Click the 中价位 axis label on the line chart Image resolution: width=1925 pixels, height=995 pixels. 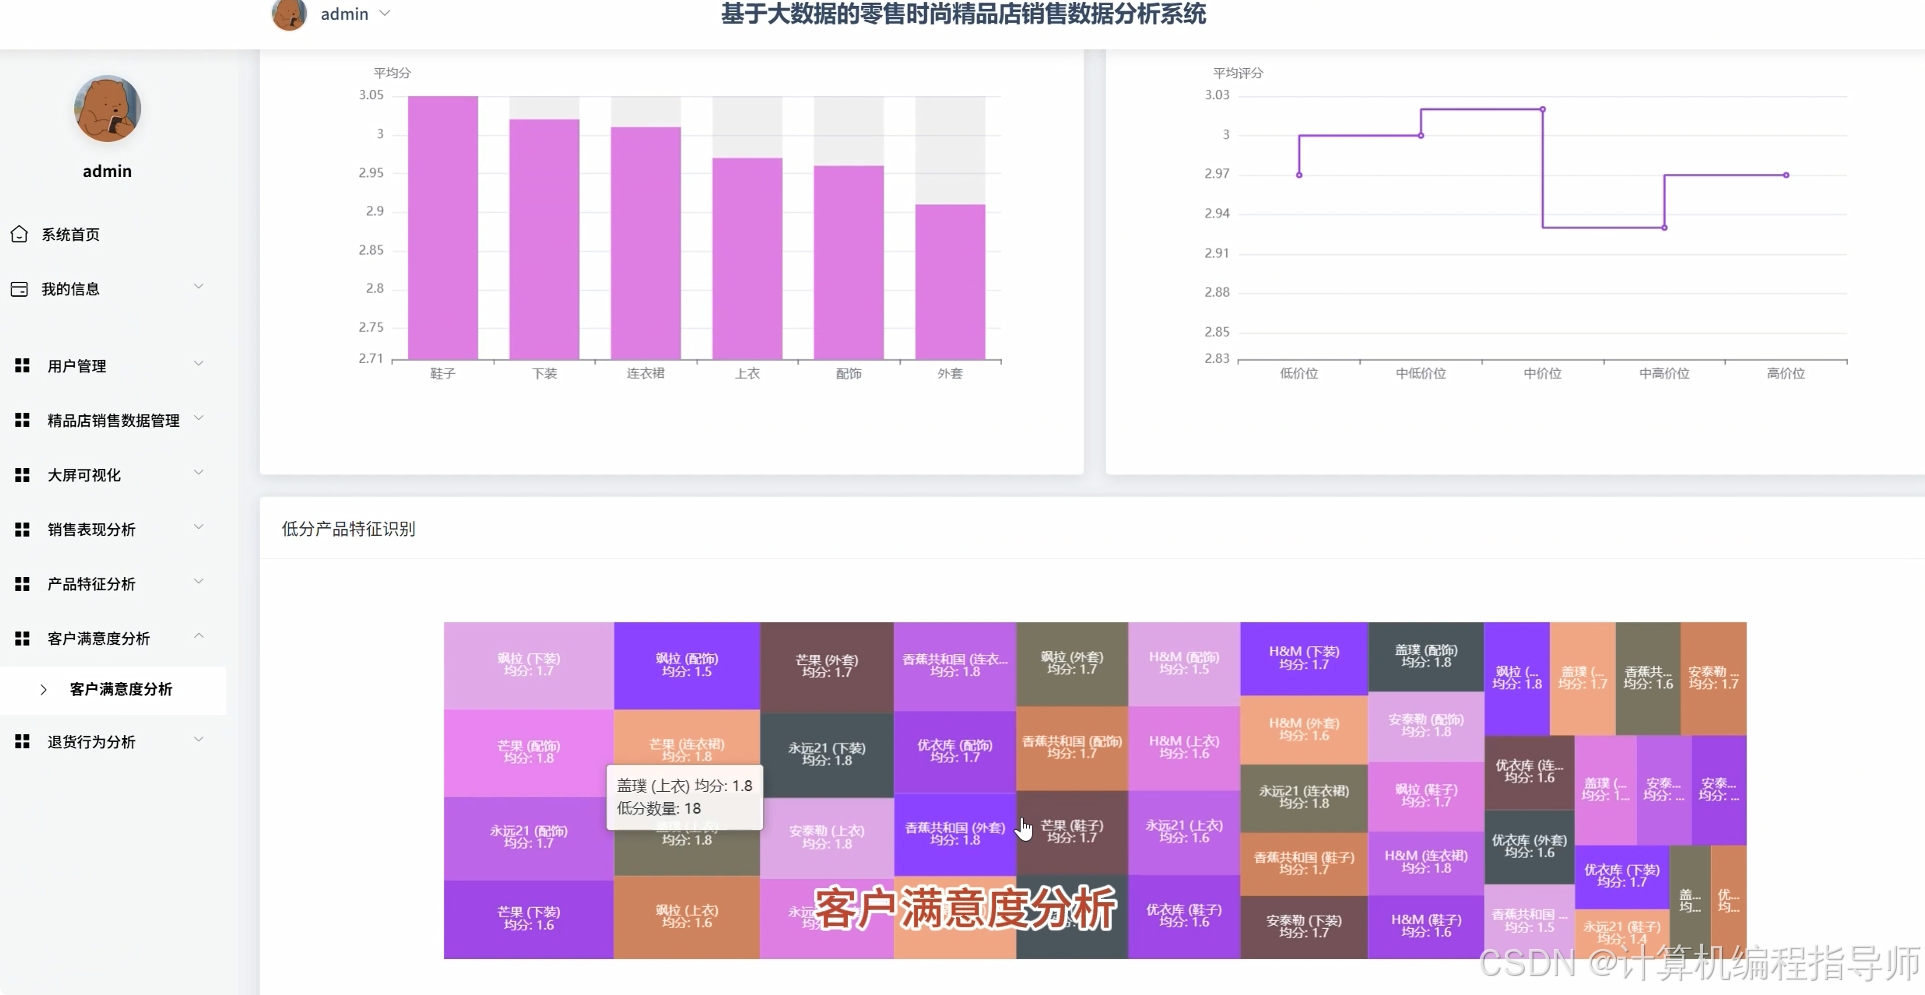click(1542, 374)
